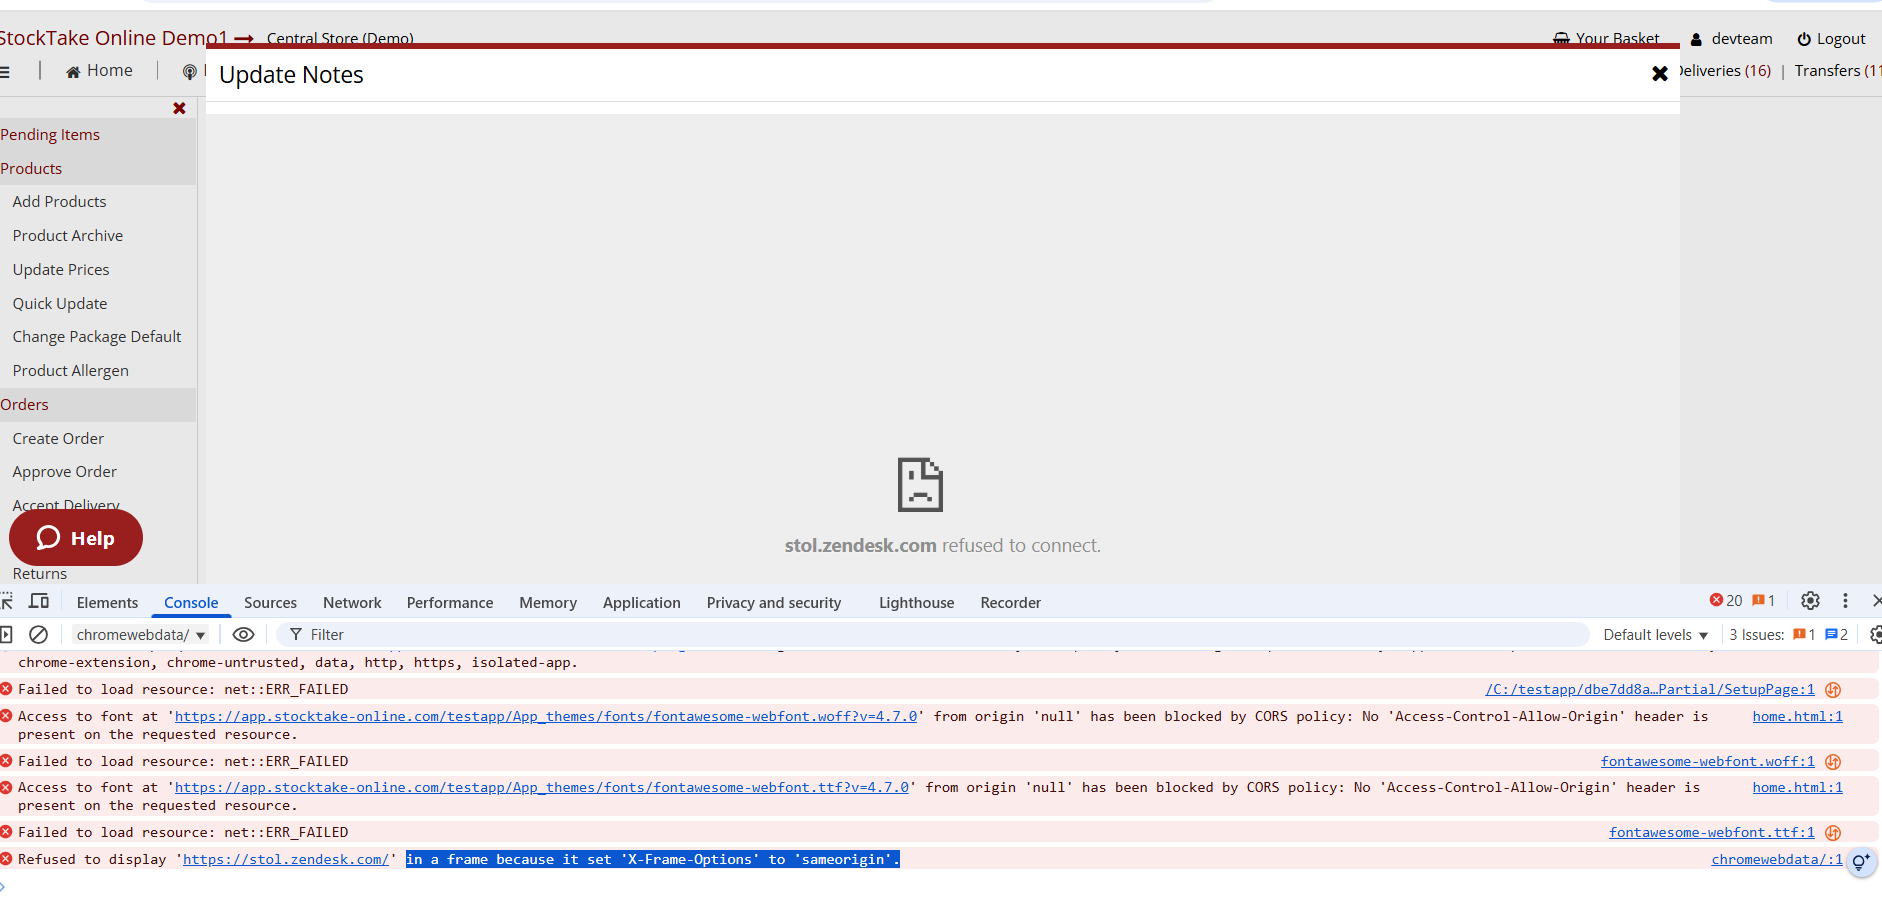Image resolution: width=1882 pixels, height=909 pixels.
Task: Open the chromewebdata/ context dropdown
Action: point(140,634)
